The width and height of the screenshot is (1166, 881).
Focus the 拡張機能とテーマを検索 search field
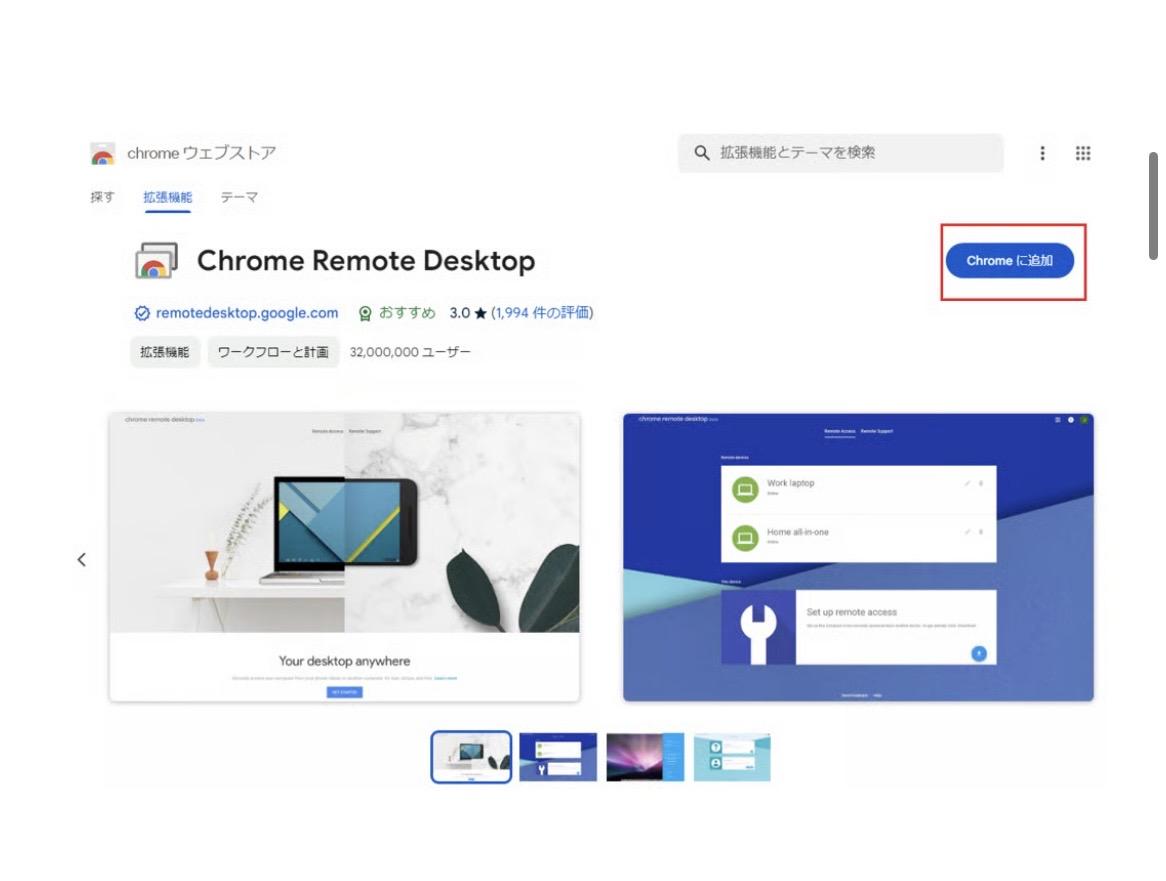840,152
